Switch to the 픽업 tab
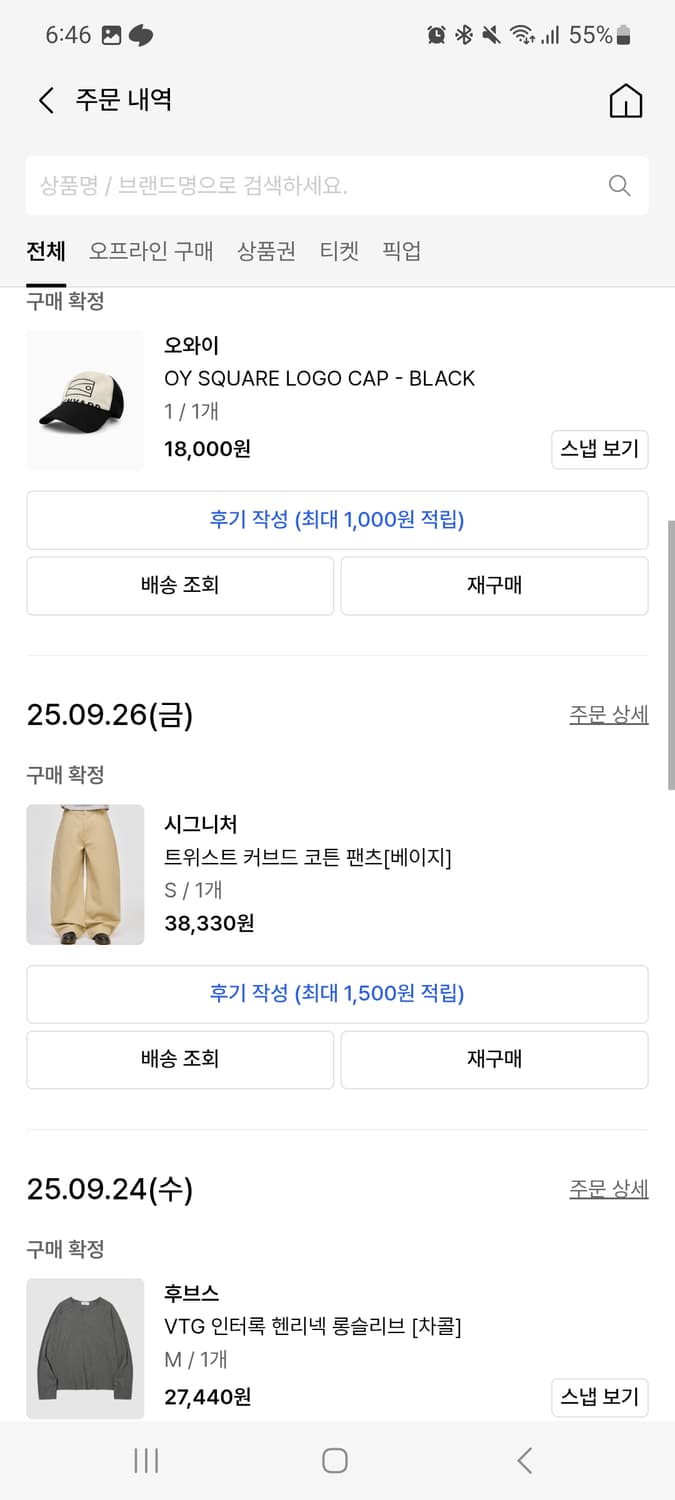Viewport: 675px width, 1500px height. pyautogui.click(x=403, y=253)
